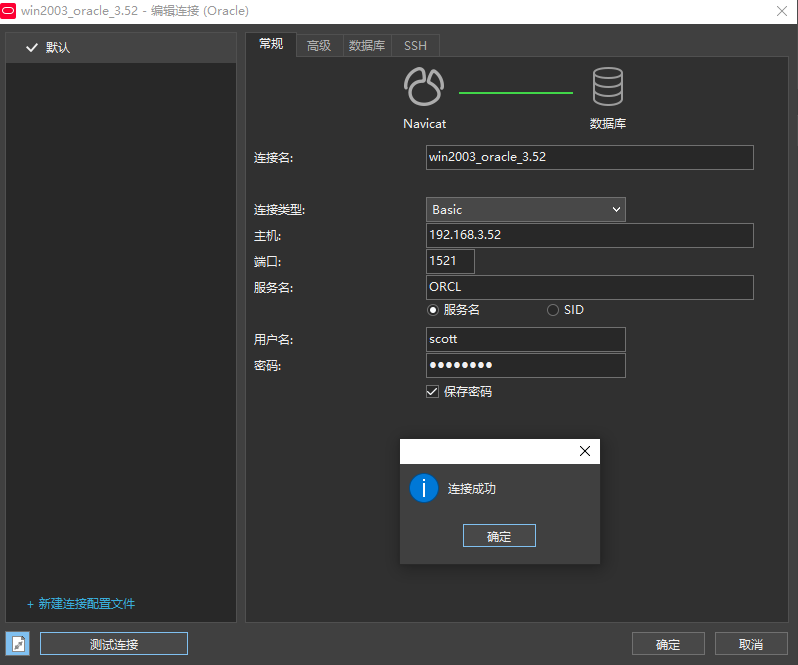Select the 服务名 radio button

click(433, 310)
